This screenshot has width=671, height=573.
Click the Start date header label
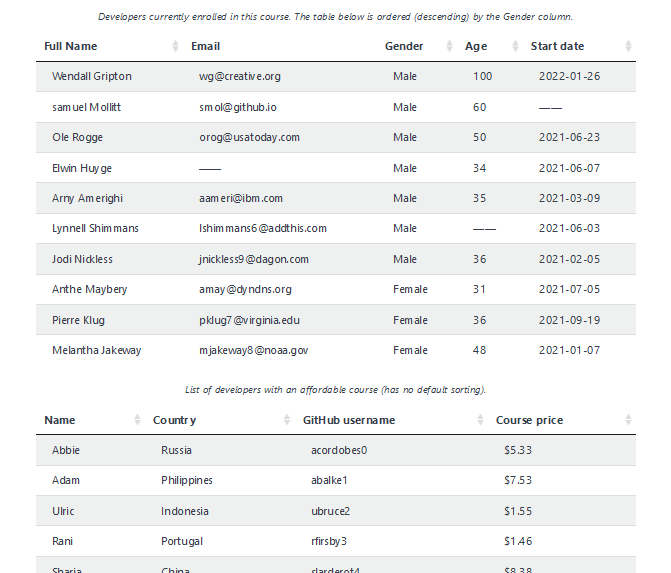pyautogui.click(x=557, y=47)
